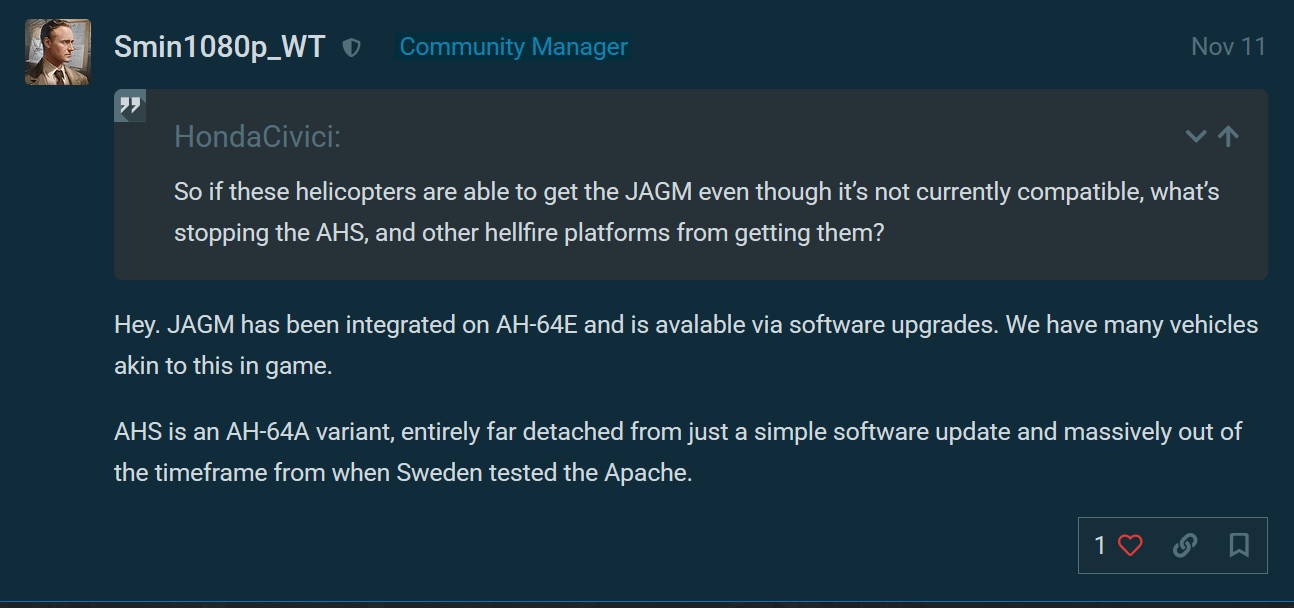The width and height of the screenshot is (1294, 608).
Task: Jump to the quoted post via up arrow
Action: [x=1229, y=137]
